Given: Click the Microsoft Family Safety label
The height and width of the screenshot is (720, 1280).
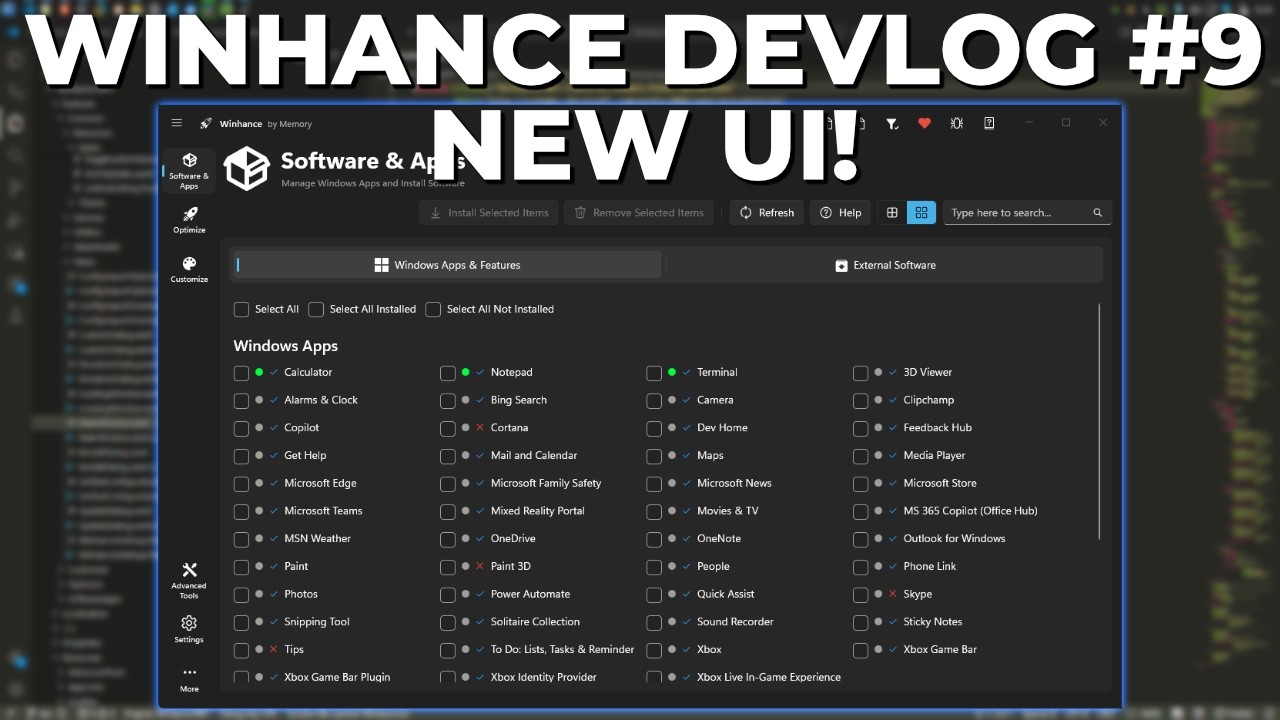Looking at the screenshot, I should (546, 483).
